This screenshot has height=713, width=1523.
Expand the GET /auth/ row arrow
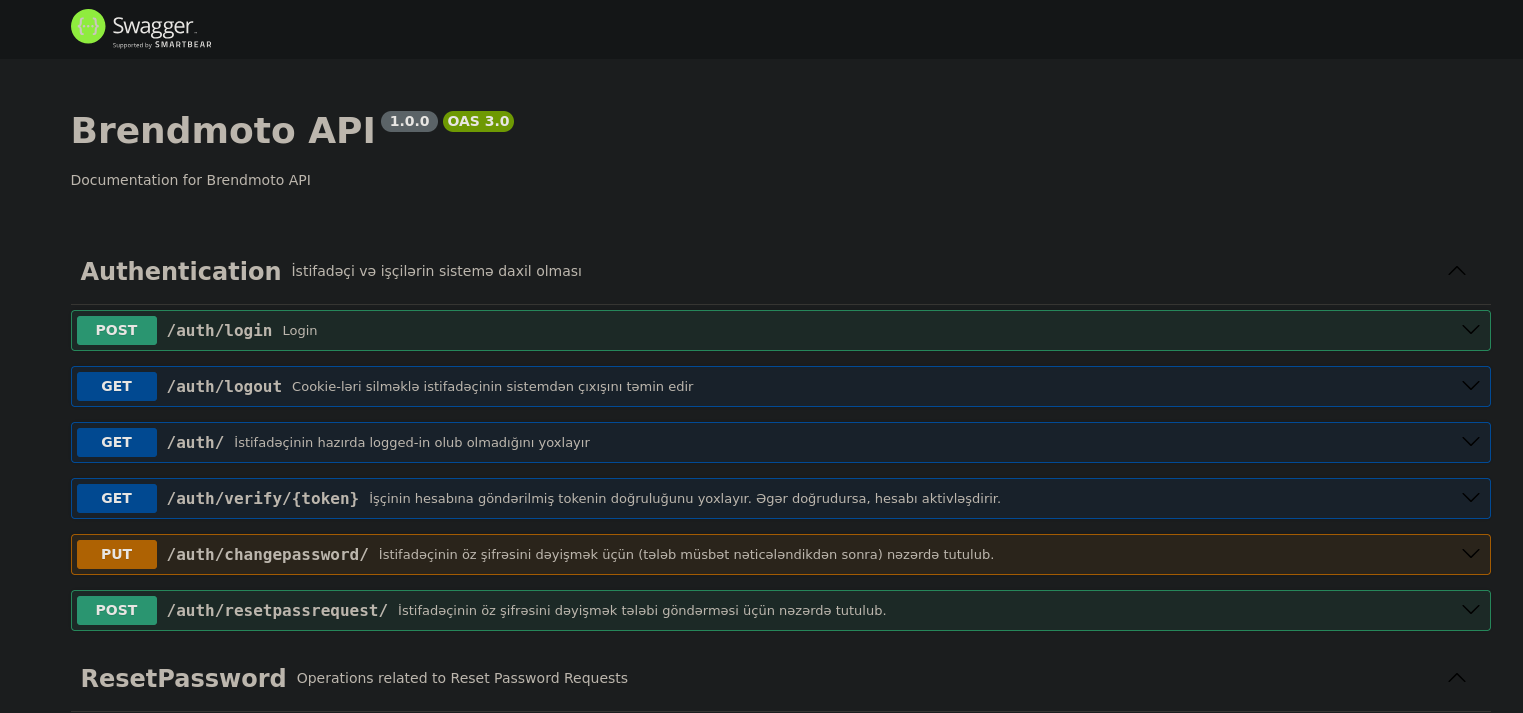(x=1470, y=442)
